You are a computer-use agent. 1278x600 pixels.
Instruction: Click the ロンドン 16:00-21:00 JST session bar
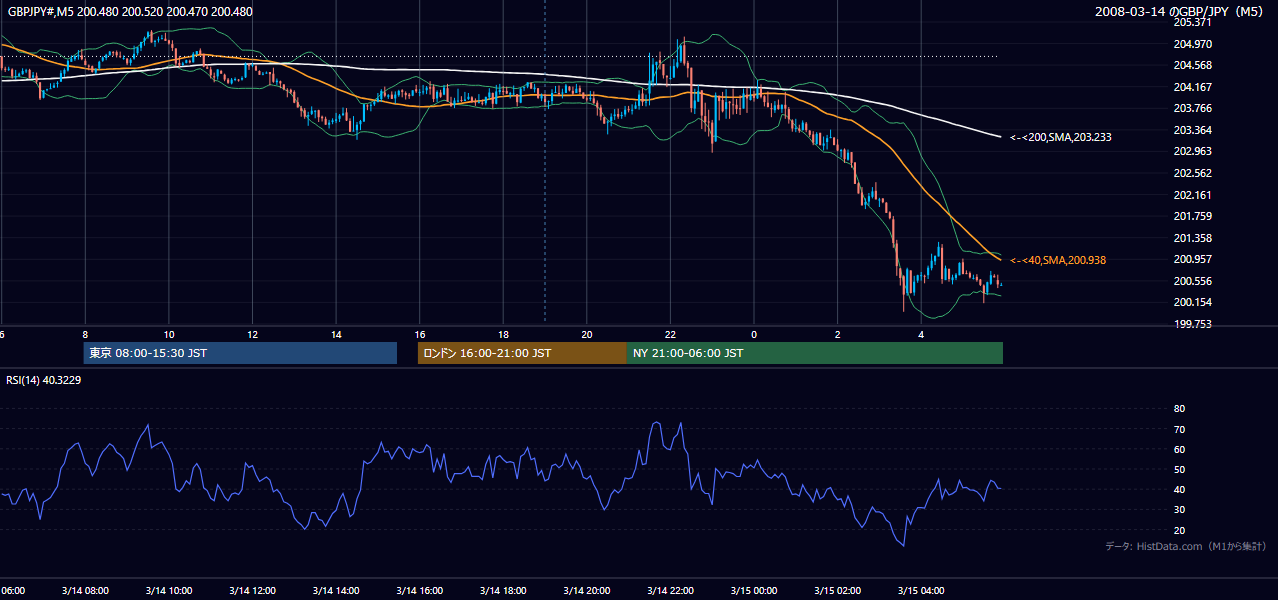(522, 353)
